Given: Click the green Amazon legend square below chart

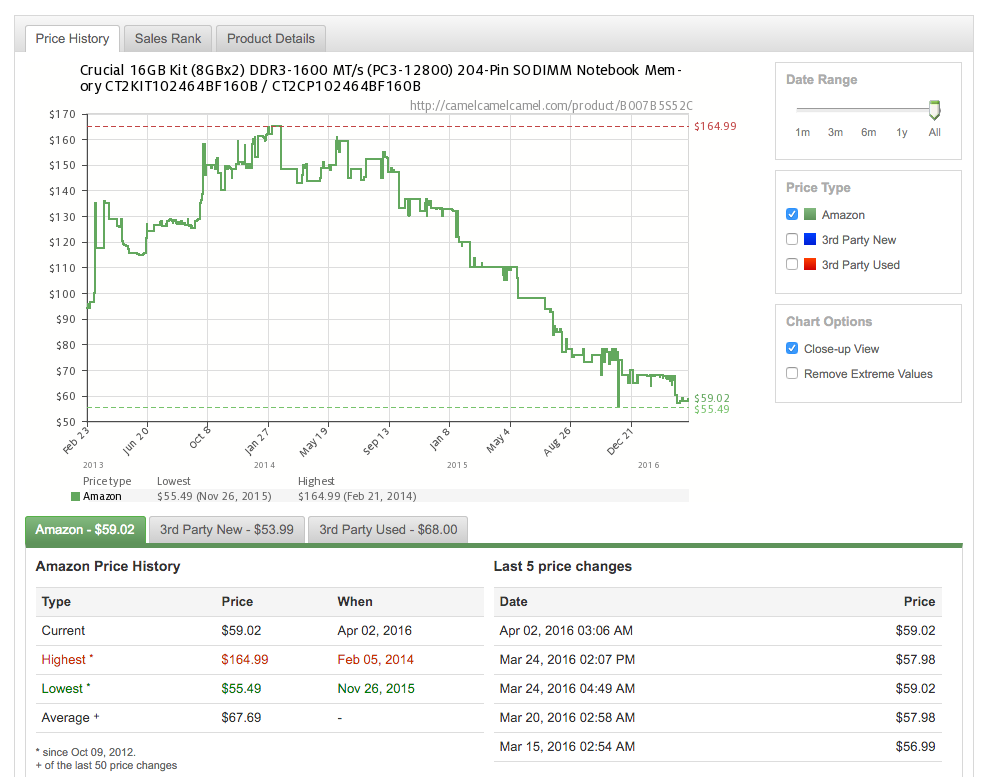Looking at the screenshot, I should (75, 496).
